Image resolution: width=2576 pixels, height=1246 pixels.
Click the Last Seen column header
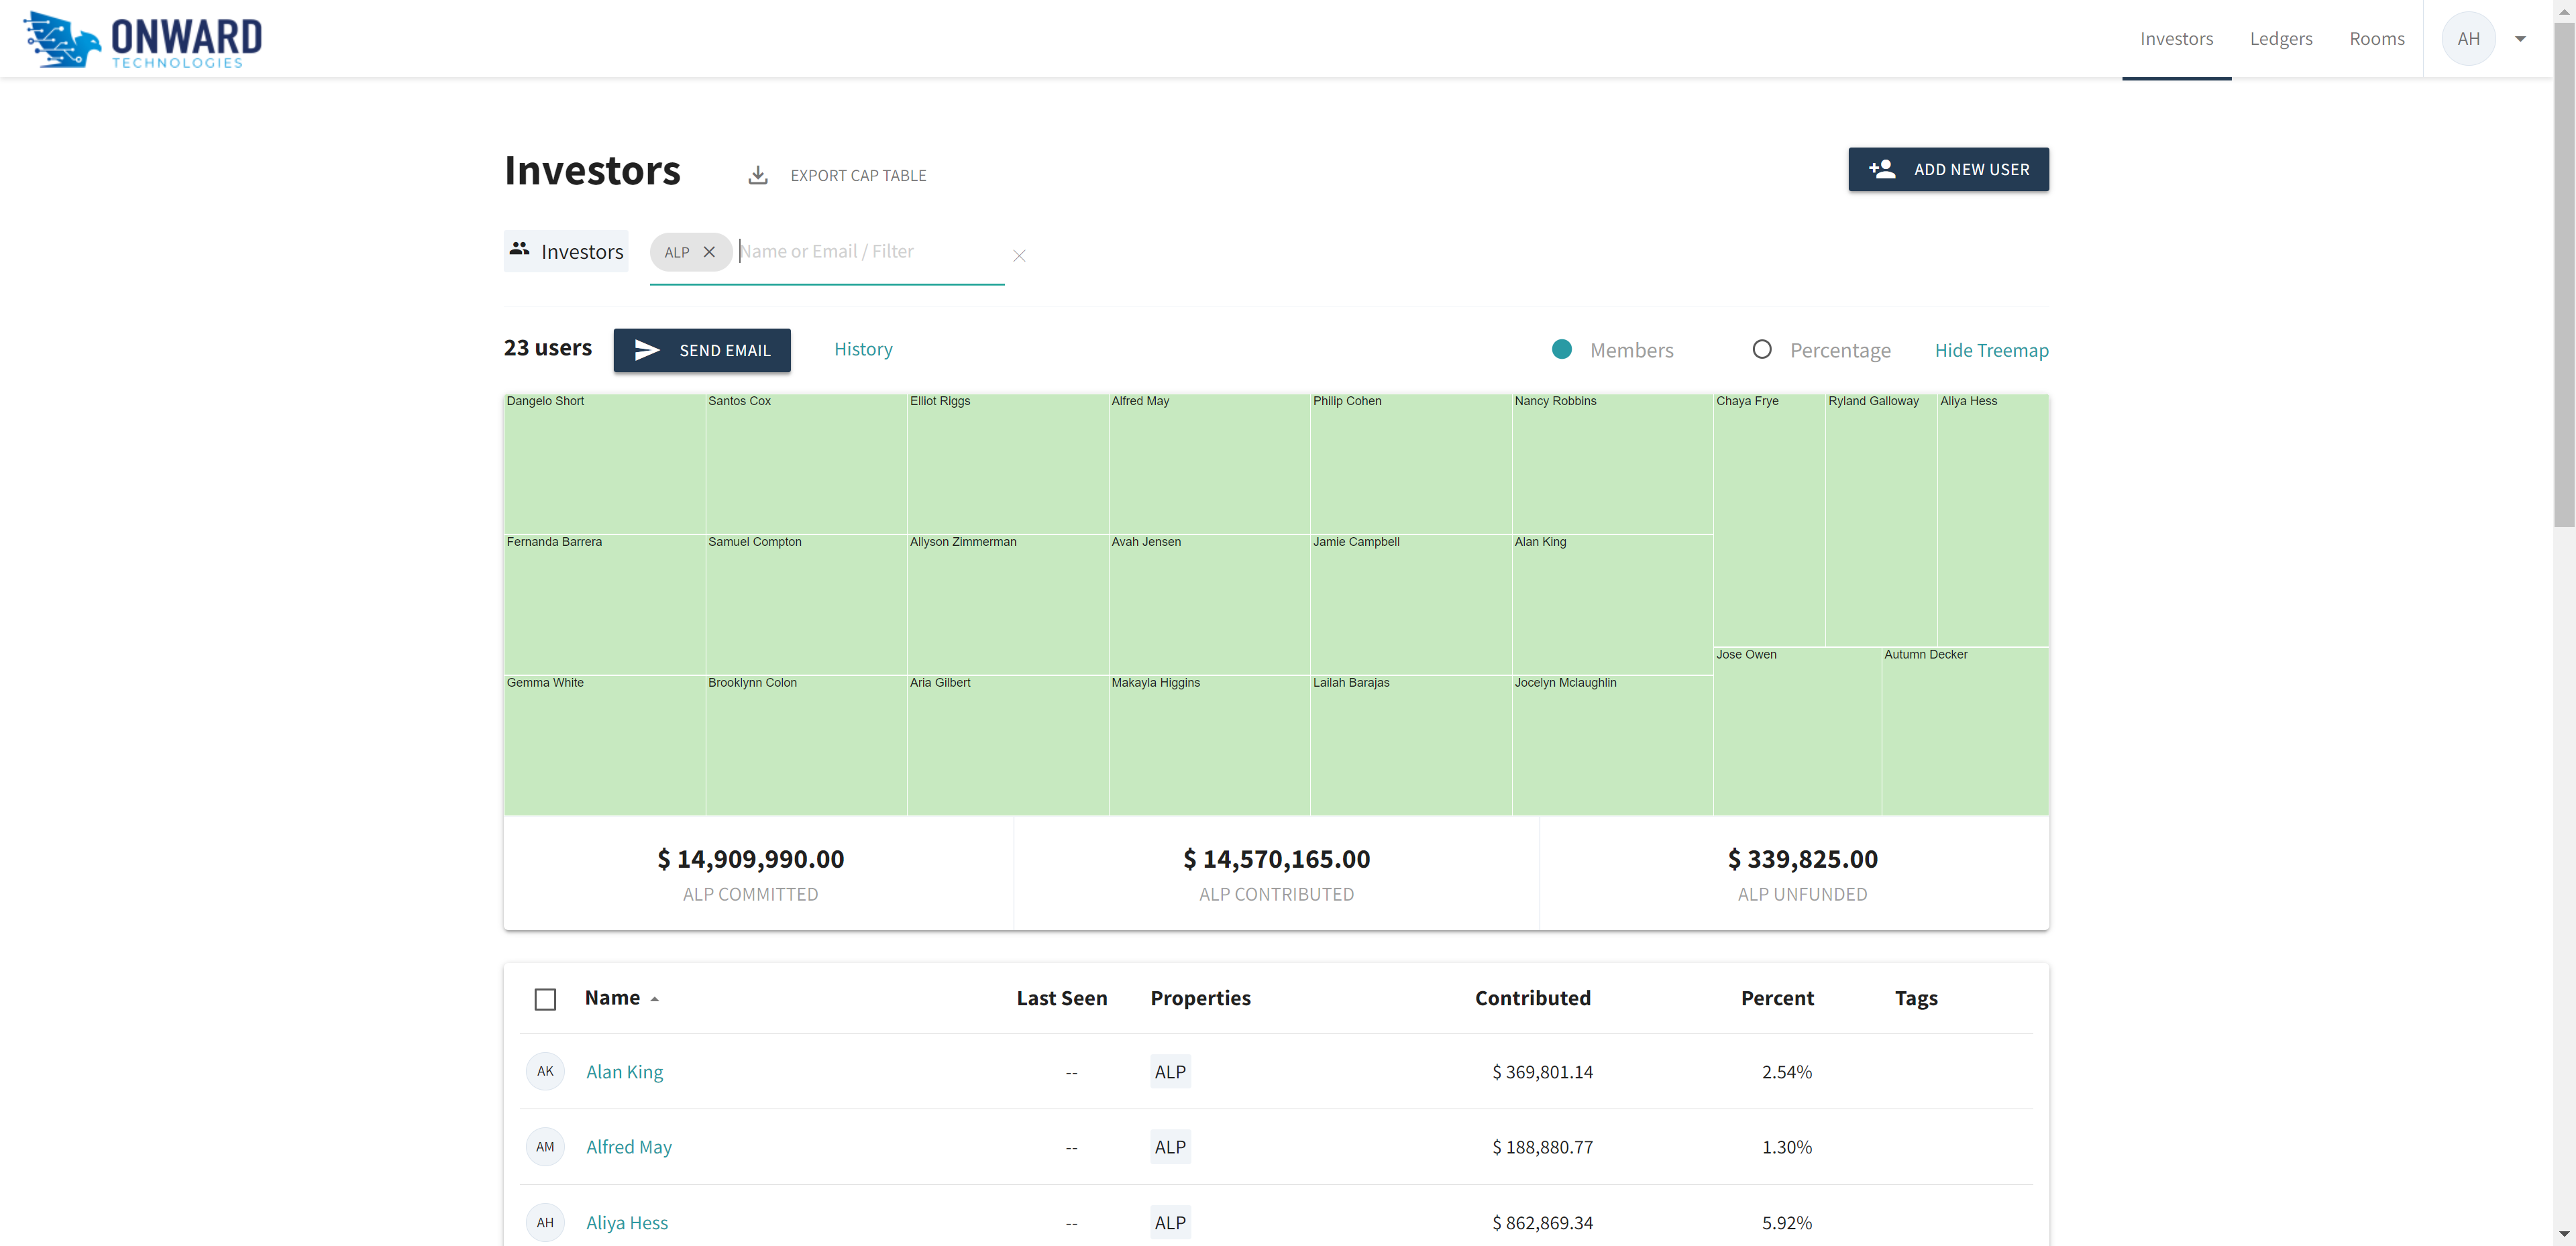coord(1061,998)
